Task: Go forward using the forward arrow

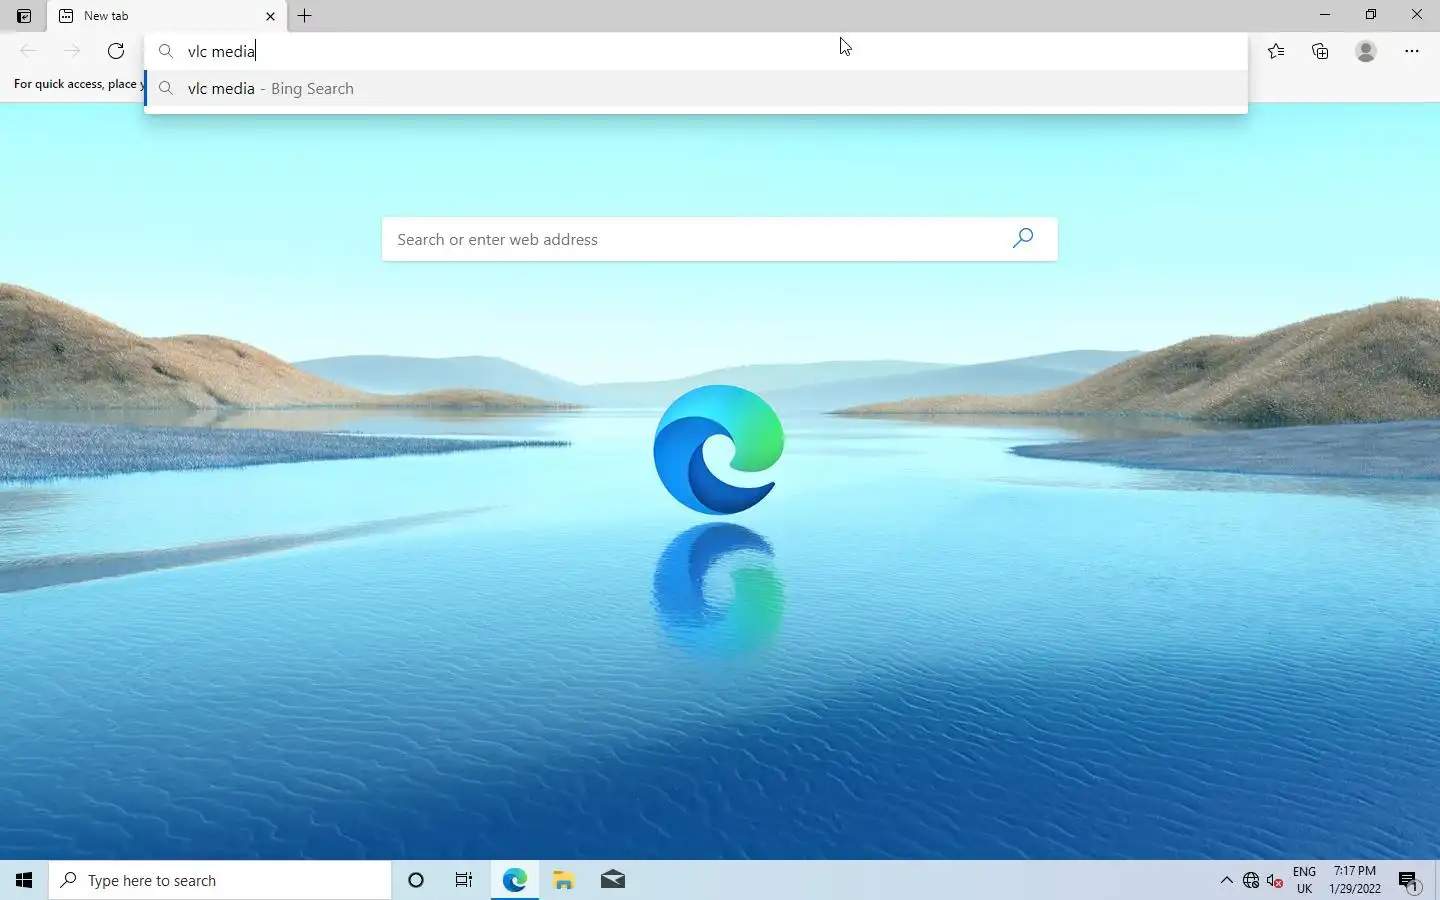Action: (x=72, y=51)
